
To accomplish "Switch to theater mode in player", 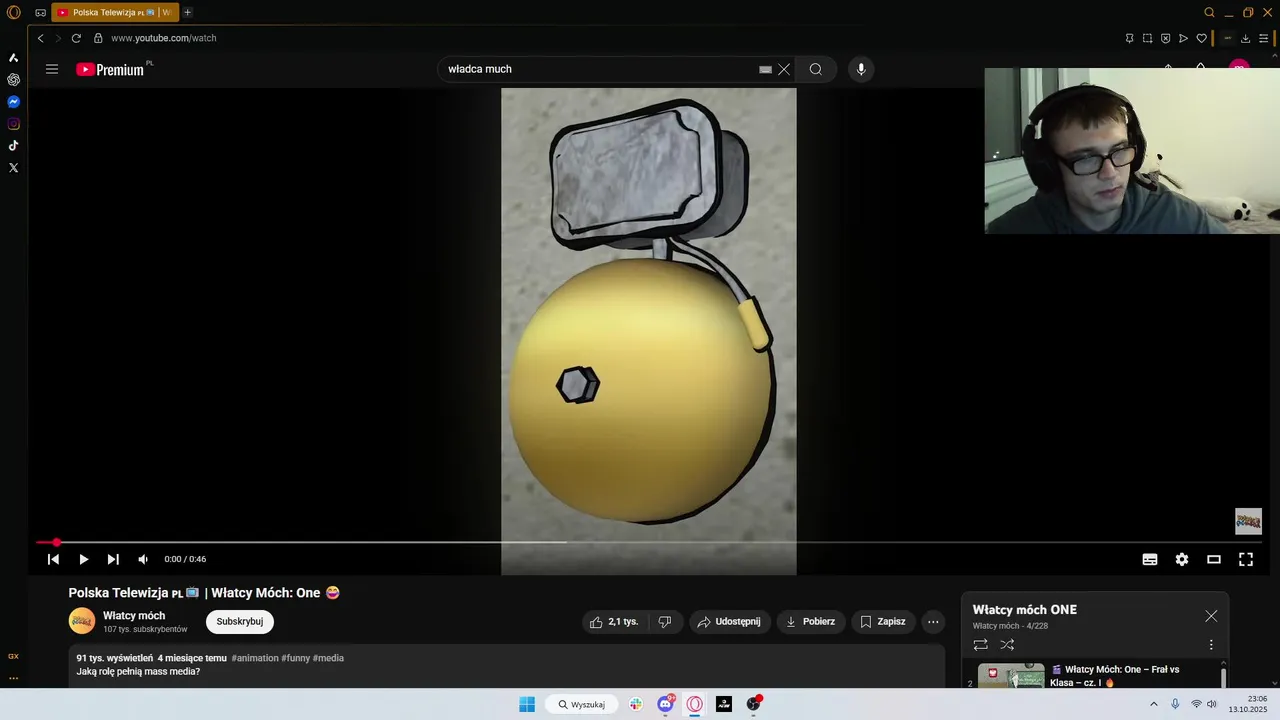I will (1214, 559).
